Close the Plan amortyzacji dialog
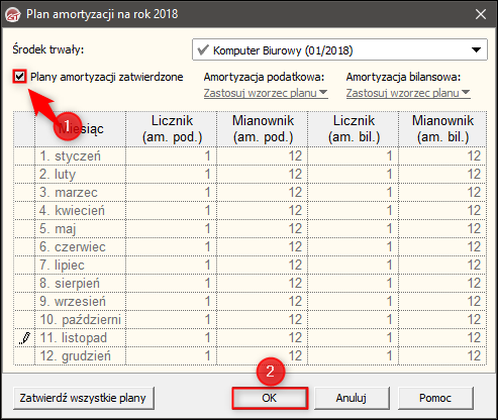498x420 pixels. pos(480,14)
